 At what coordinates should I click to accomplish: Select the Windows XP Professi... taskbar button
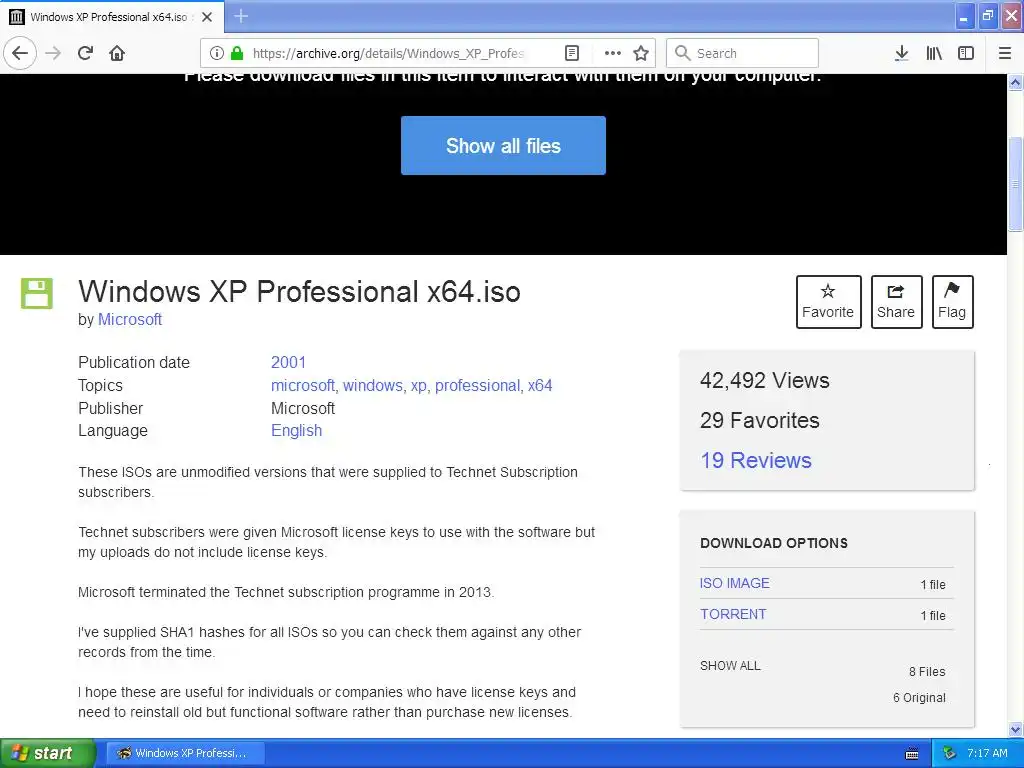(x=185, y=753)
